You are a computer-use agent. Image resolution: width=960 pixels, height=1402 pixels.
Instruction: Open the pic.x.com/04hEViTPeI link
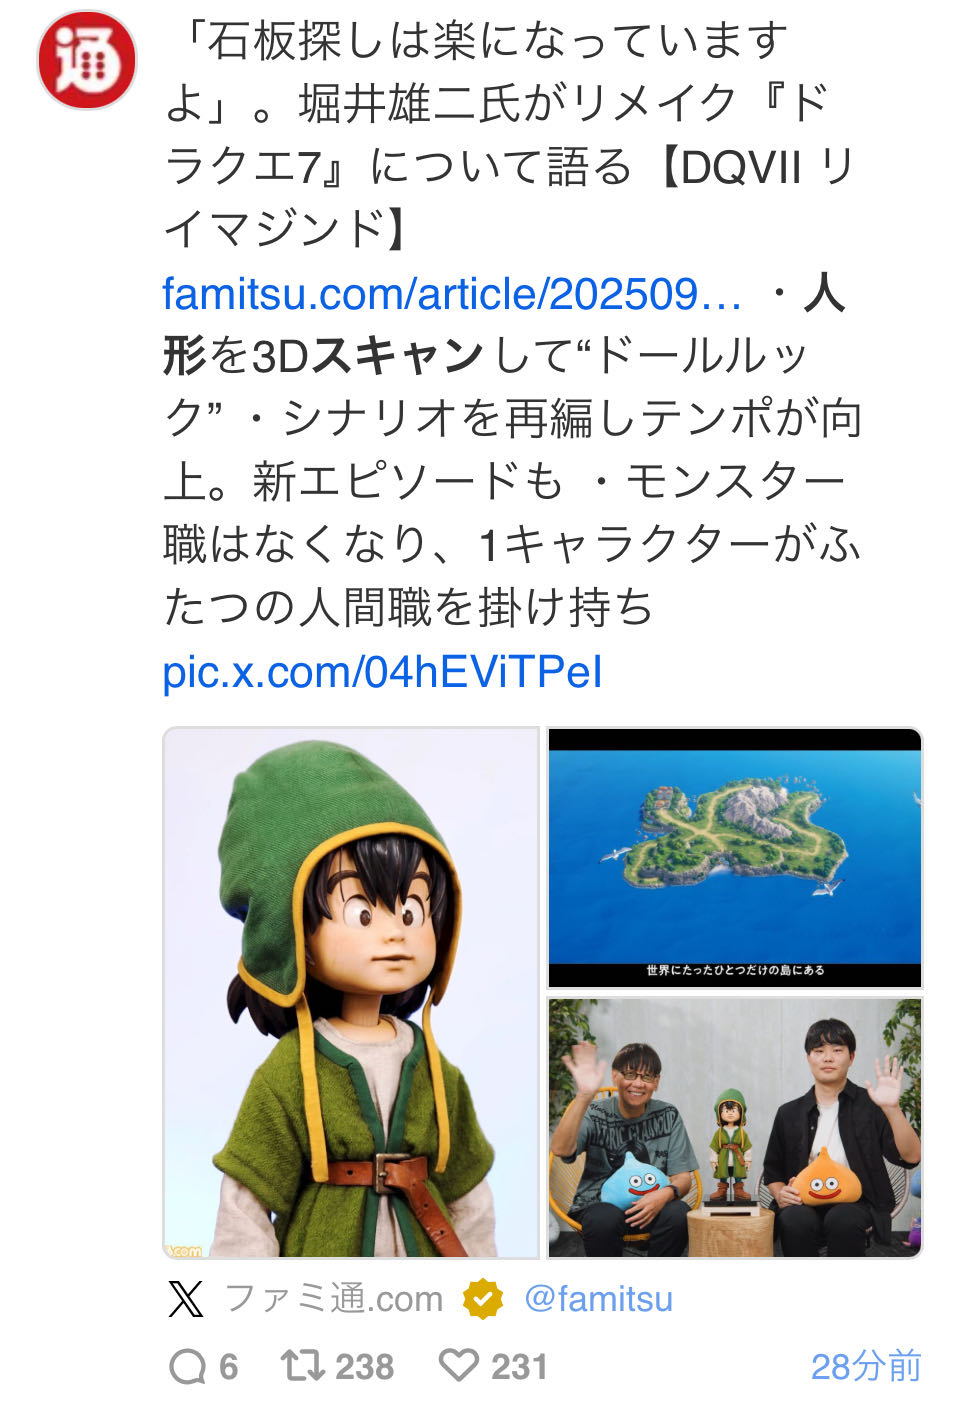coord(382,672)
